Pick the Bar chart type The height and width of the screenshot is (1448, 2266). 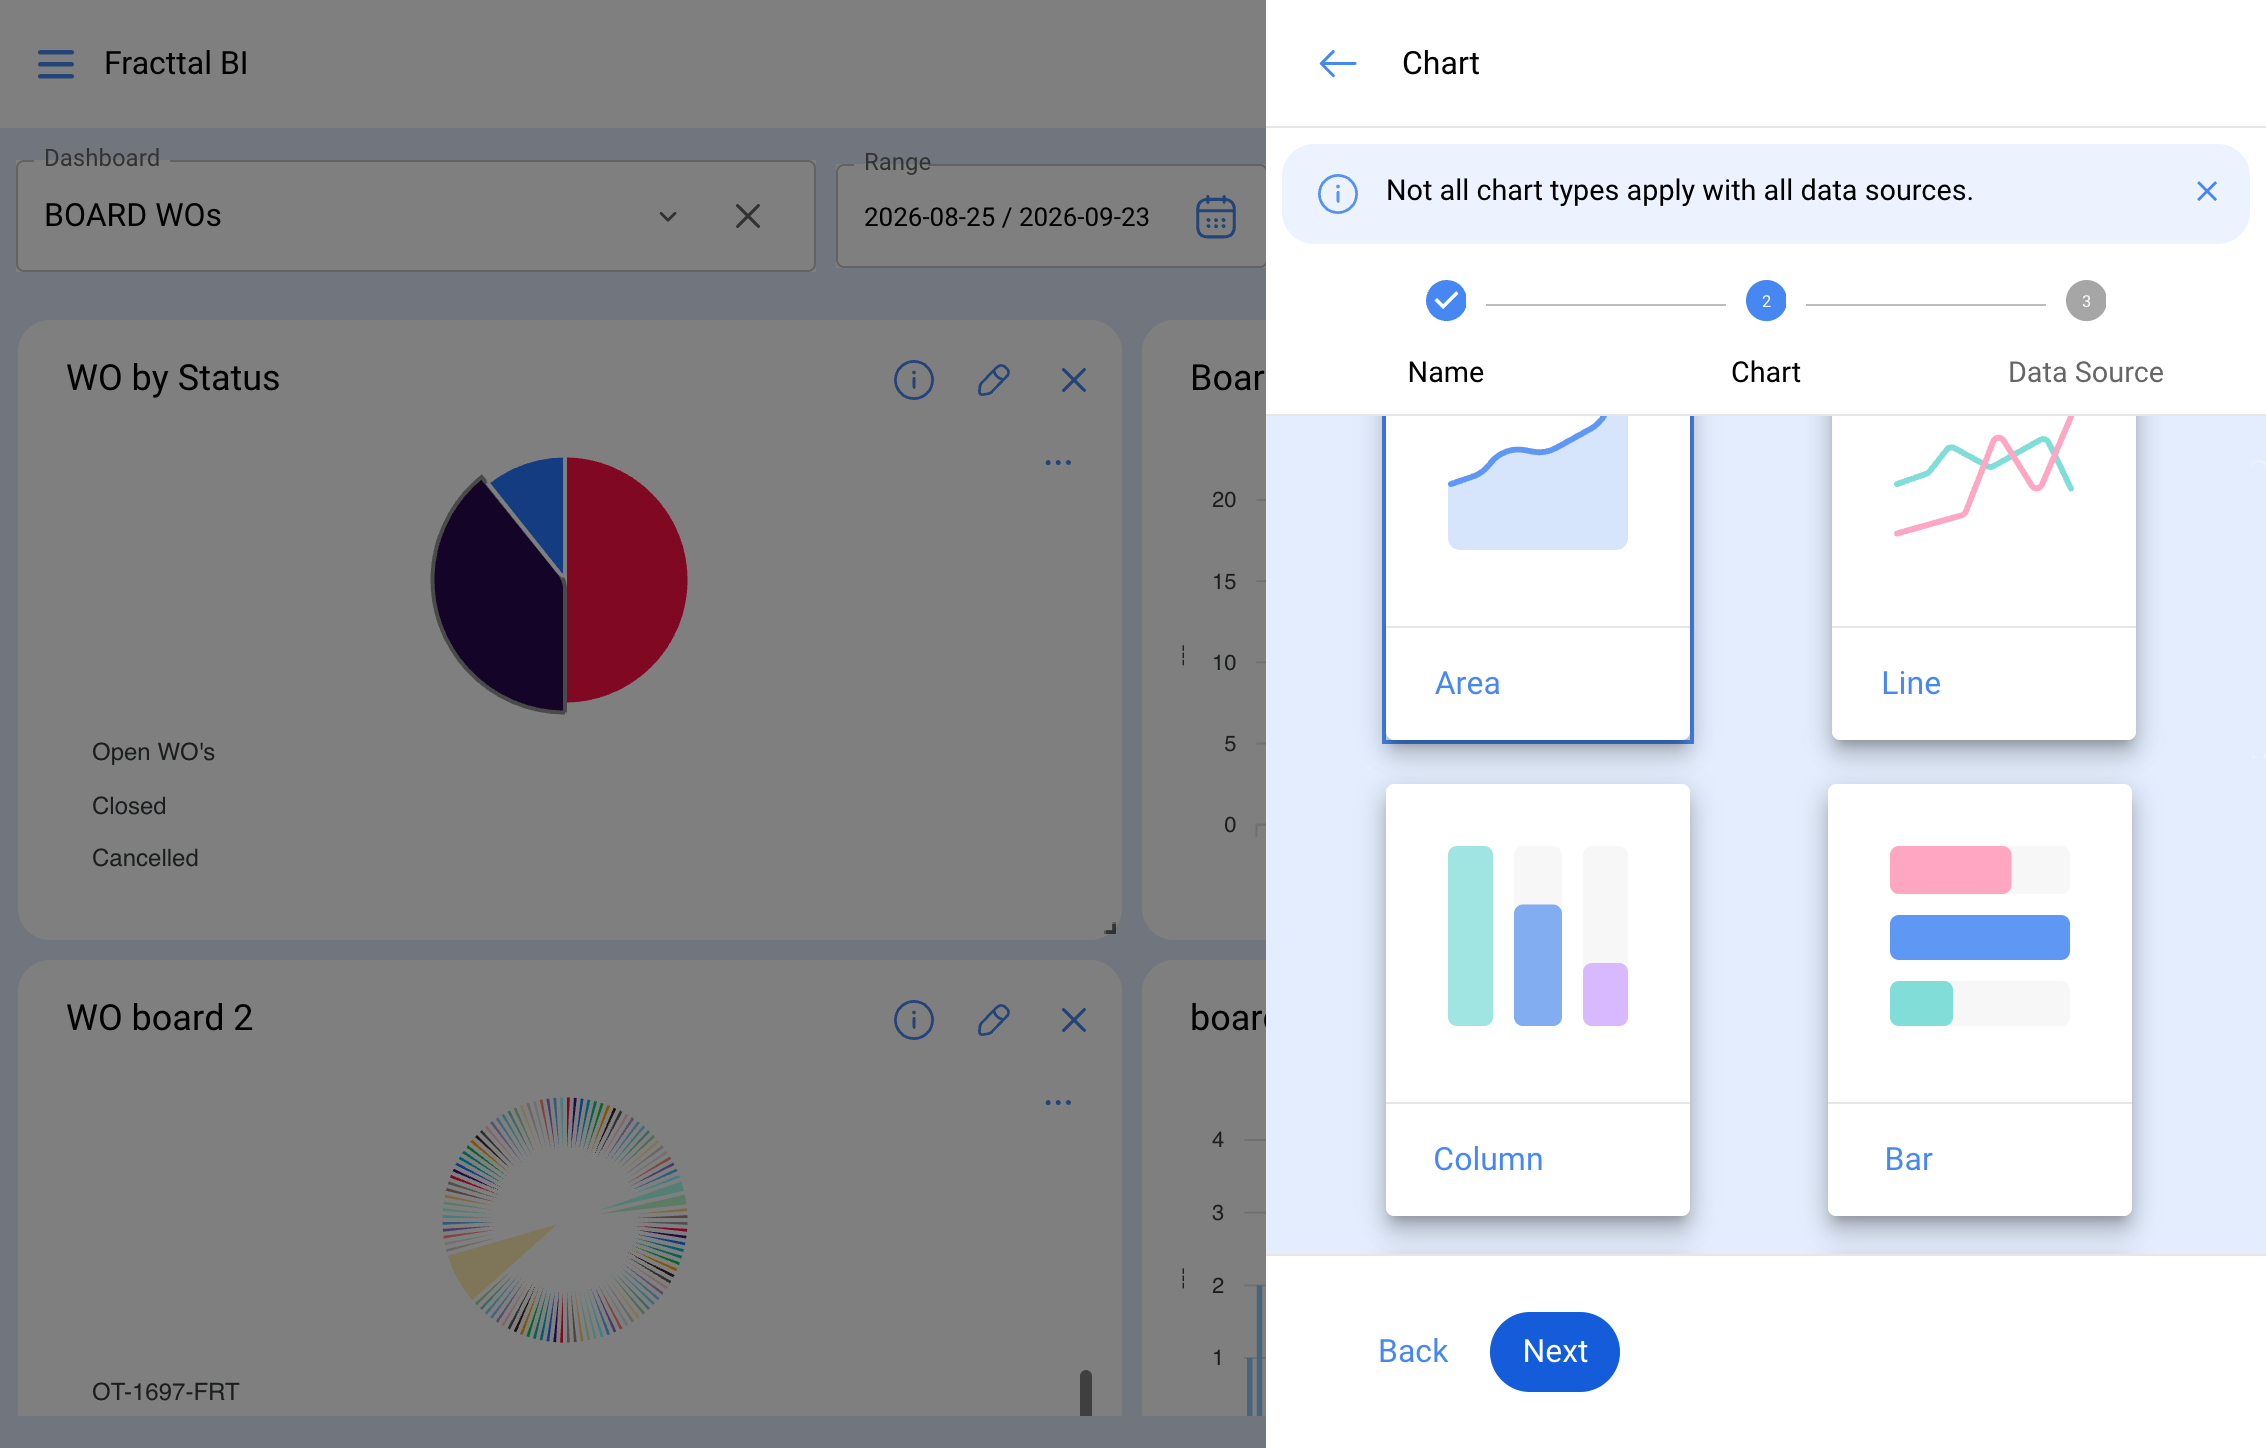coord(1980,1000)
